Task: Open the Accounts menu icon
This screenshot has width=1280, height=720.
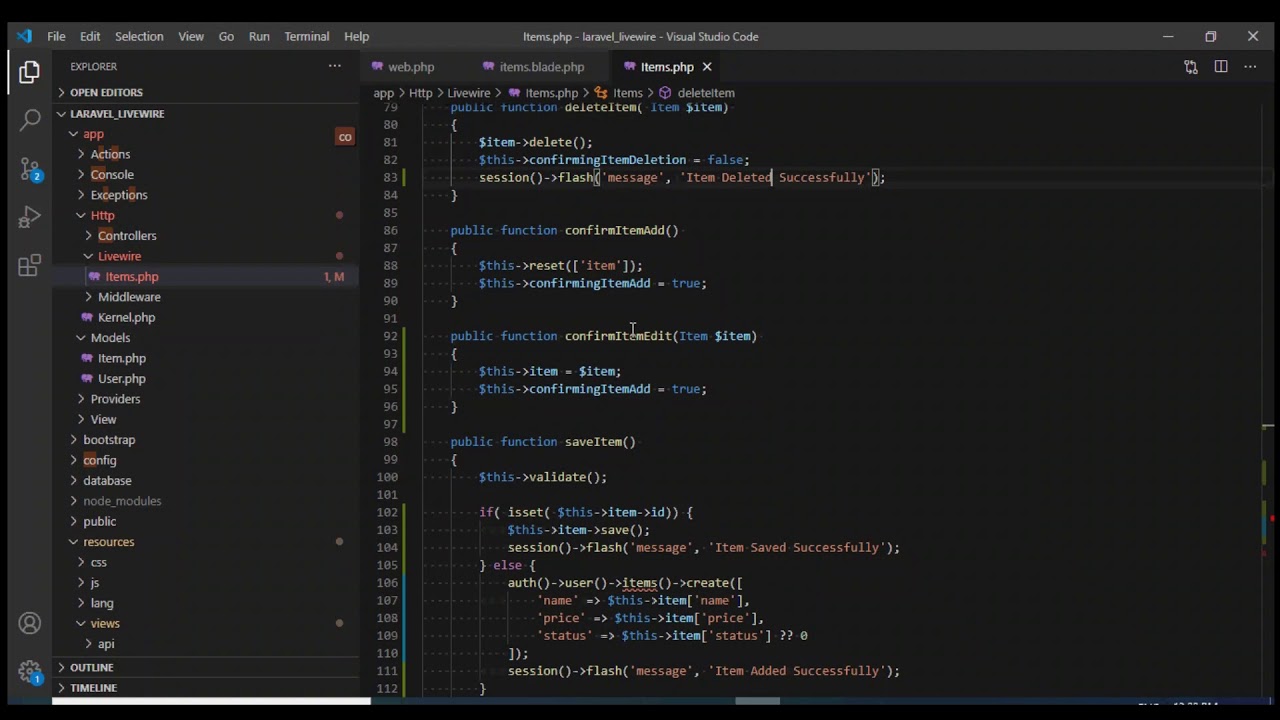Action: point(29,624)
